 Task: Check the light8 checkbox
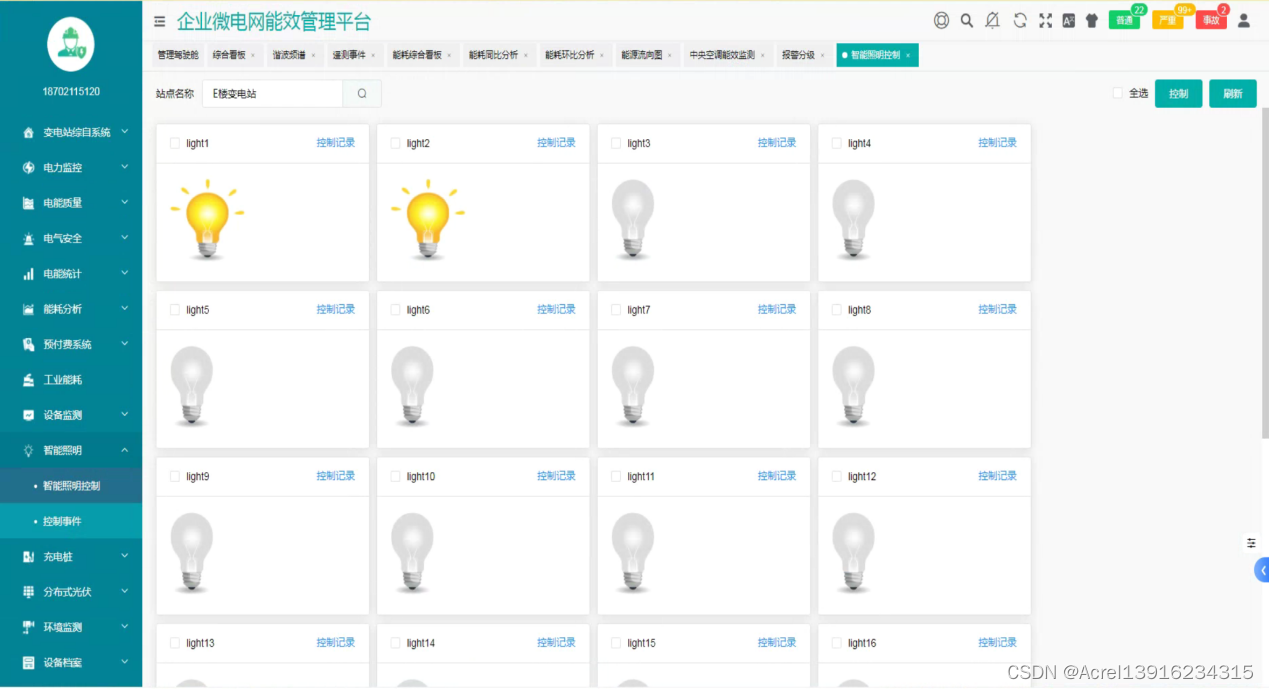pos(837,310)
